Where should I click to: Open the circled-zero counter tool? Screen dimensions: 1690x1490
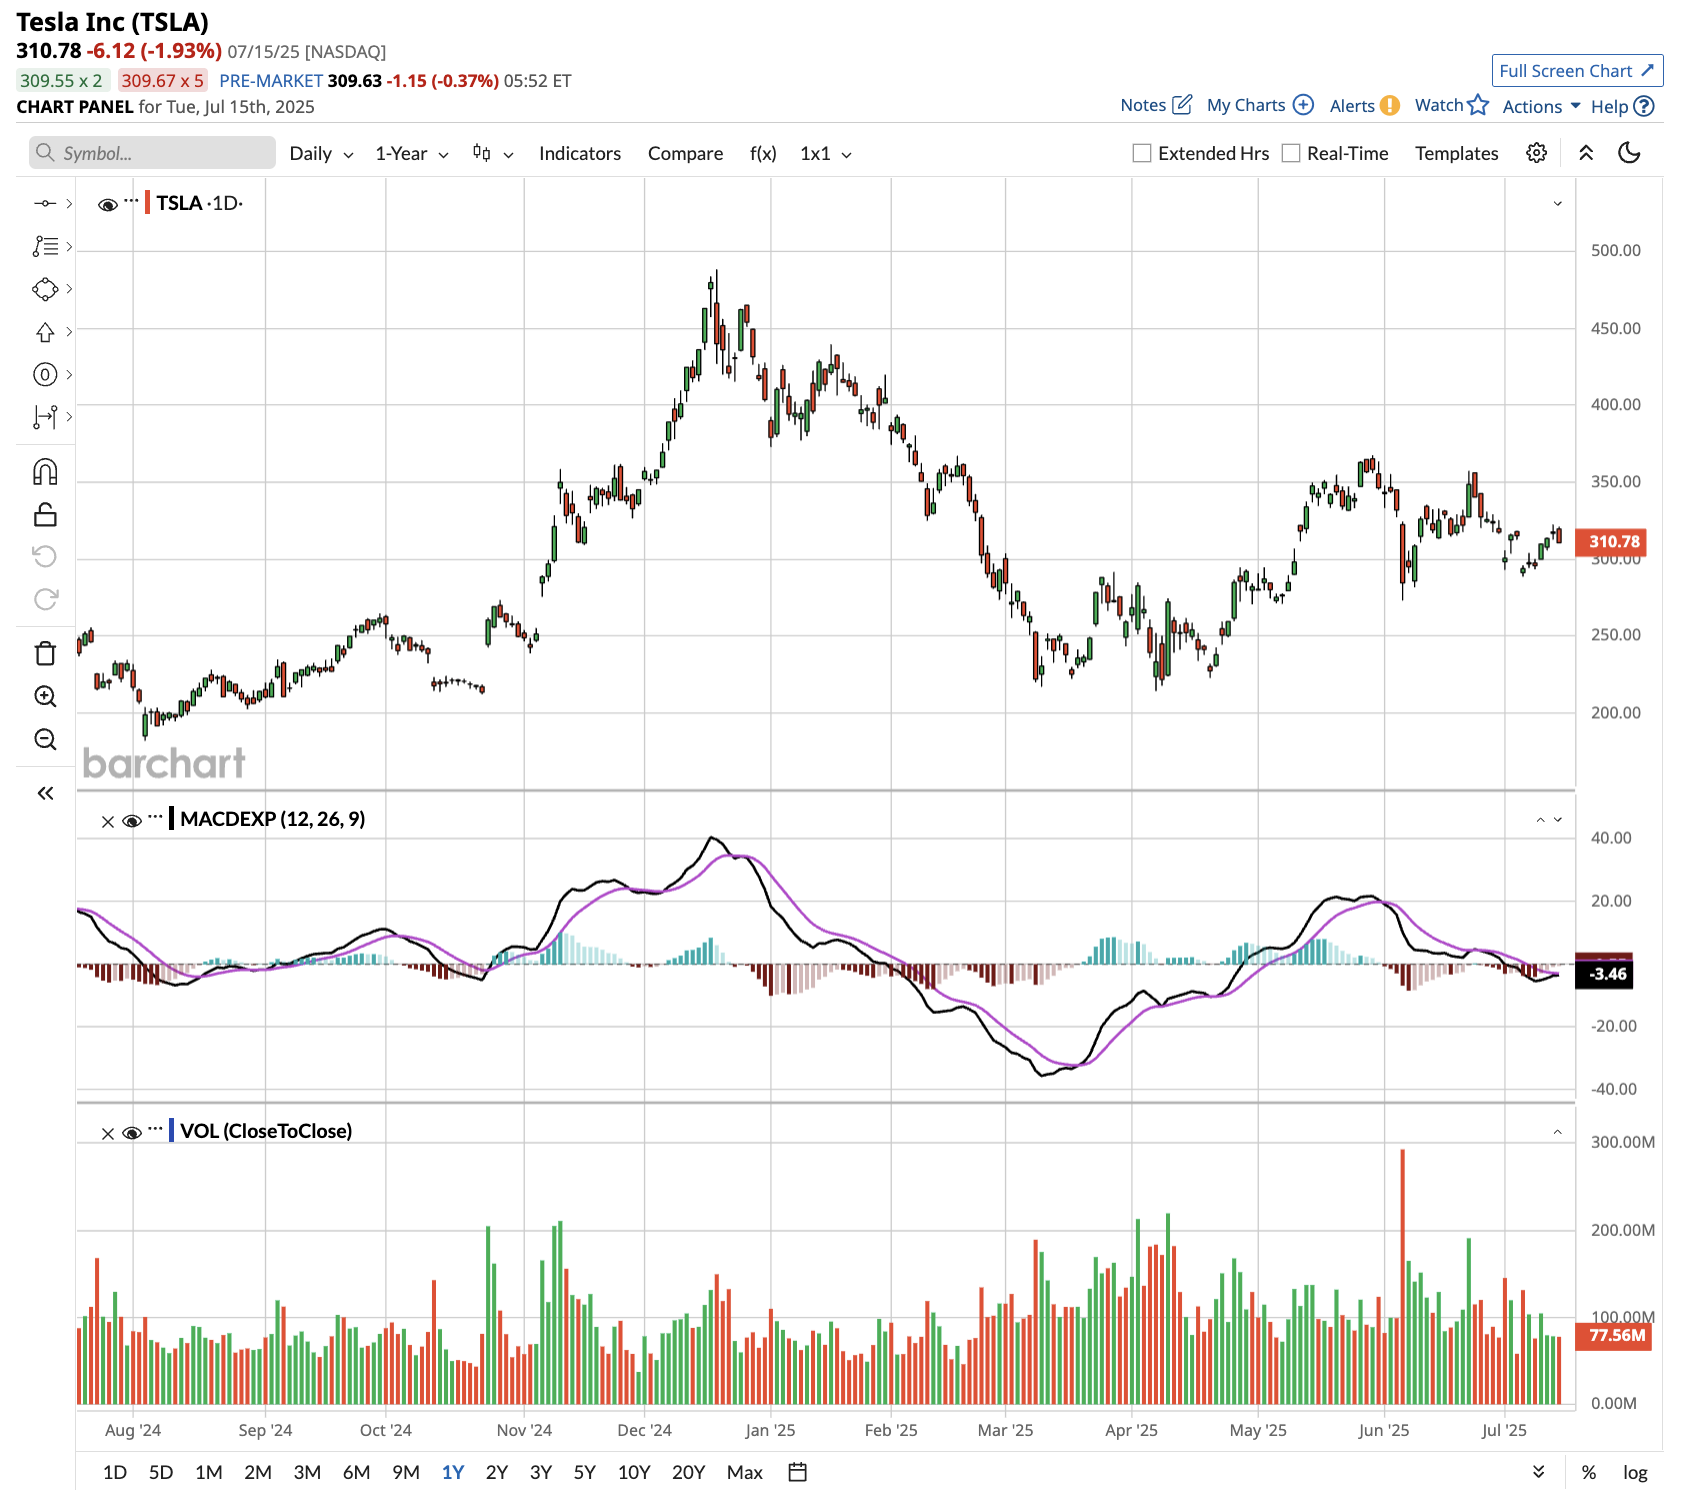[x=45, y=375]
